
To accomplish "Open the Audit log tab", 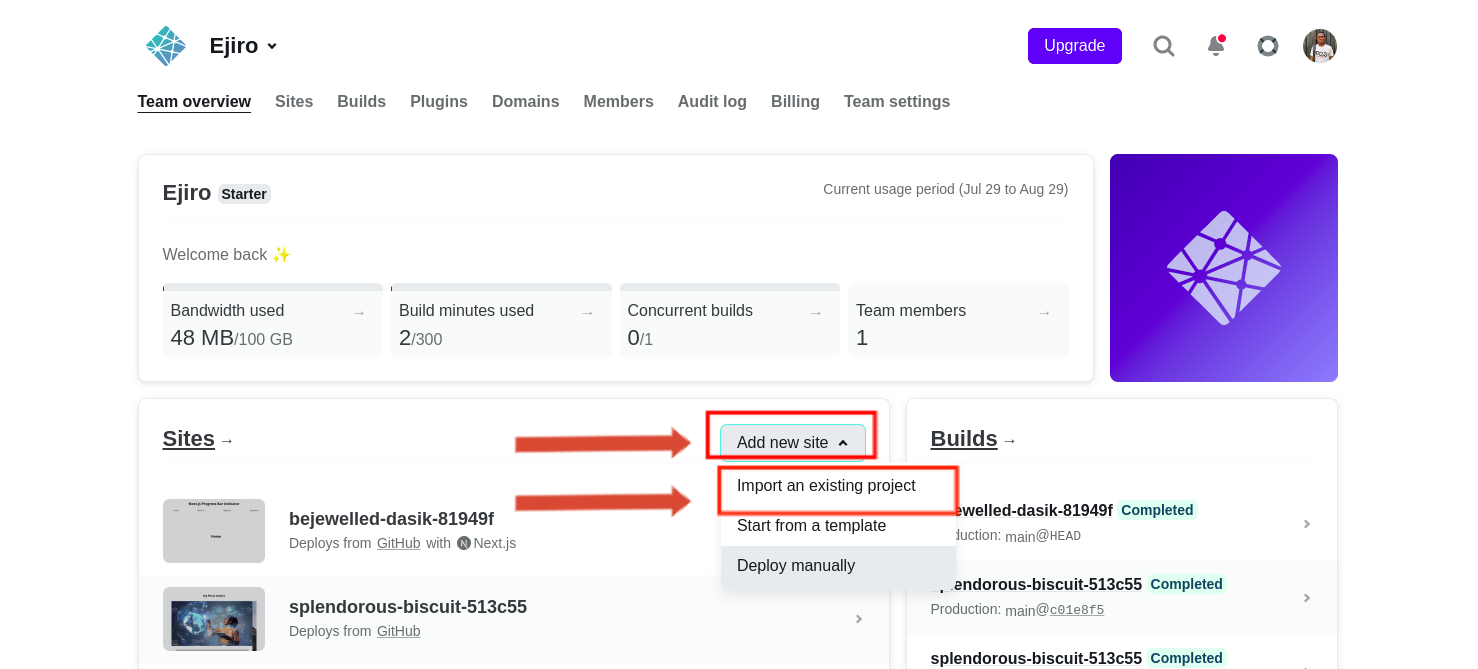I will click(x=712, y=102).
